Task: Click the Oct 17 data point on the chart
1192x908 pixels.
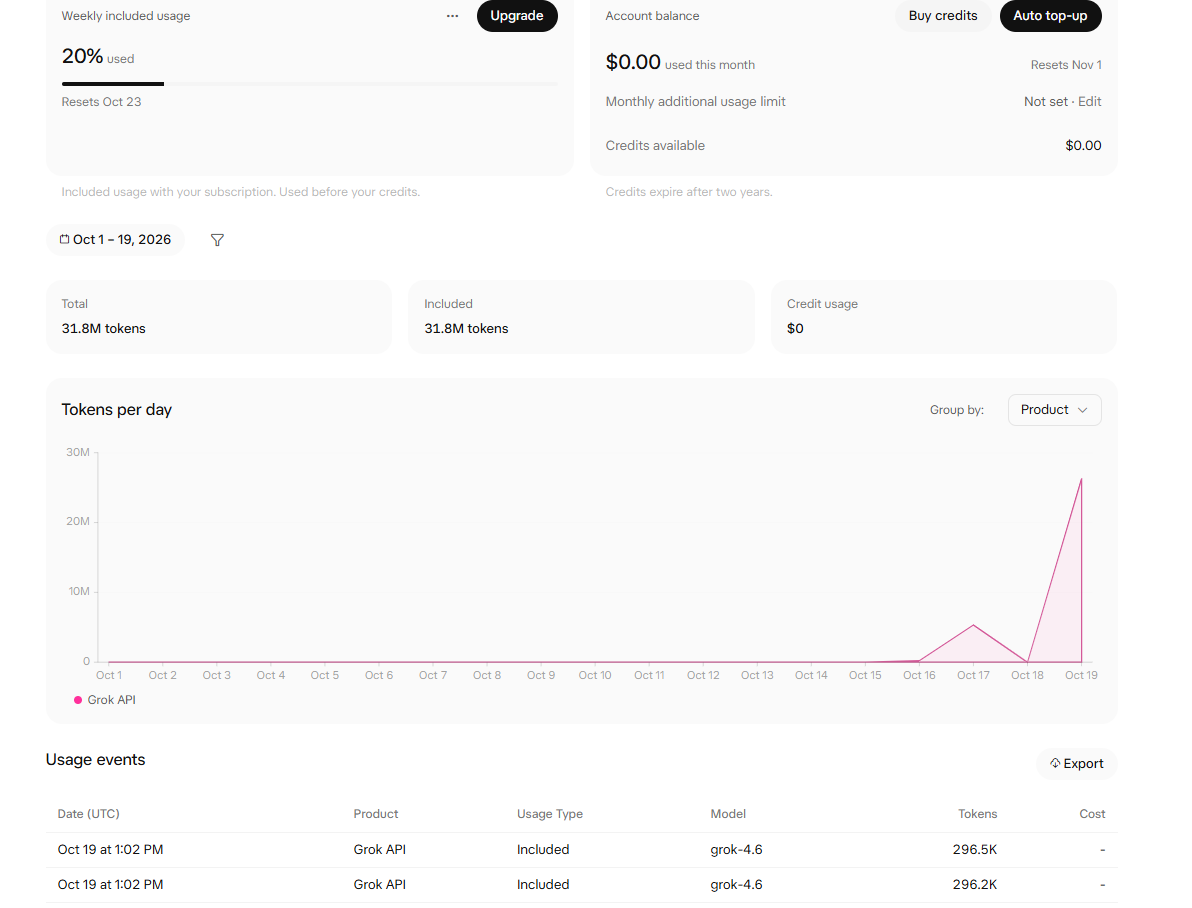Action: (973, 625)
